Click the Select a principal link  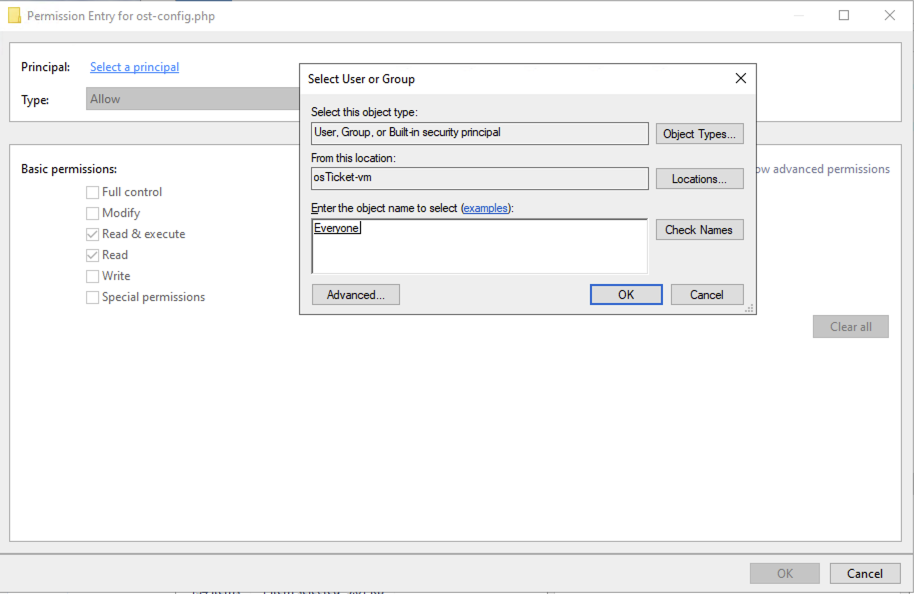134,66
